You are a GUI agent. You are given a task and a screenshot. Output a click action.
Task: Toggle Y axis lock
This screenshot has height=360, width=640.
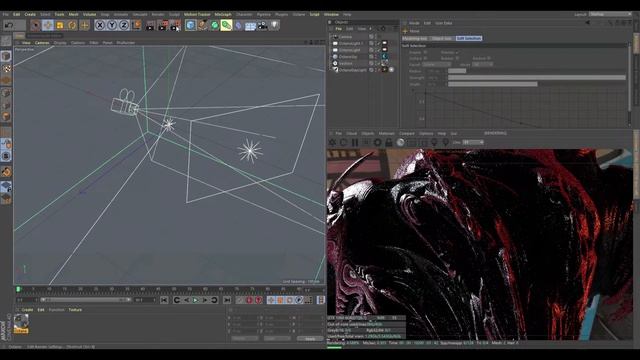112,25
